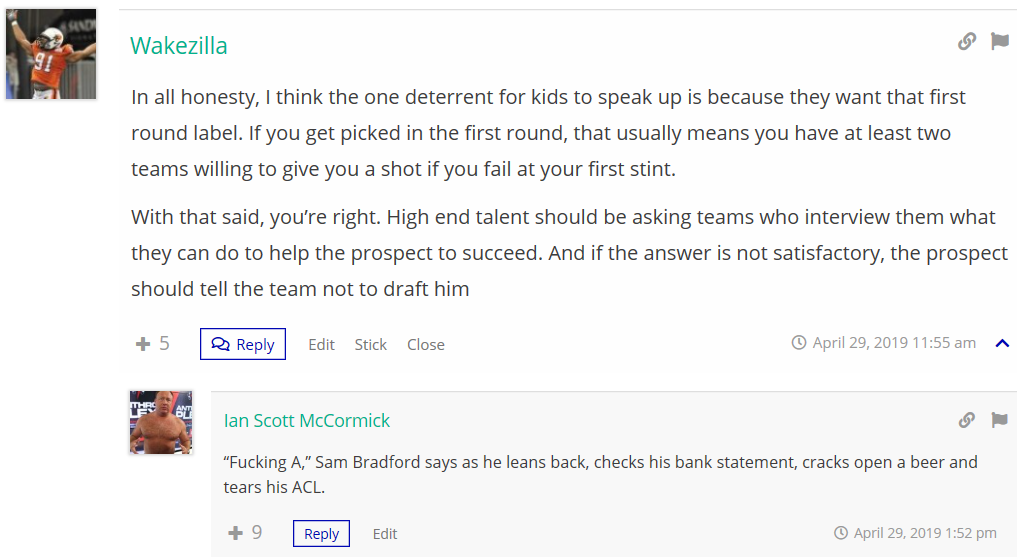Open April 29, 2019 1:52 pm timestamp
Screen dimensions: 1017x557
point(925,533)
